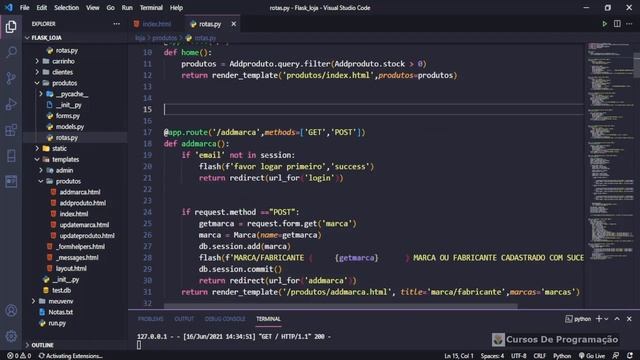Open the VS Code logo menu icon
Image resolution: width=640 pixels, height=360 pixels.
(8, 7)
